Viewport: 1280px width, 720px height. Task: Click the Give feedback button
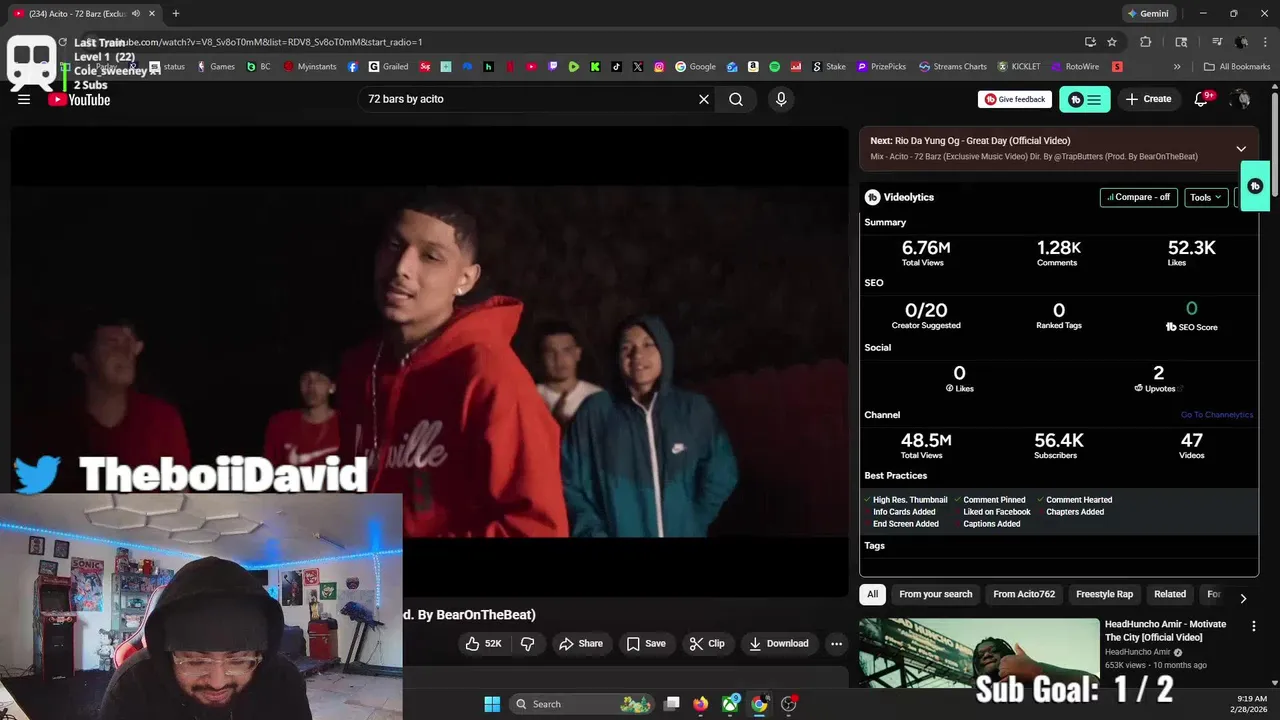pyautogui.click(x=1015, y=99)
